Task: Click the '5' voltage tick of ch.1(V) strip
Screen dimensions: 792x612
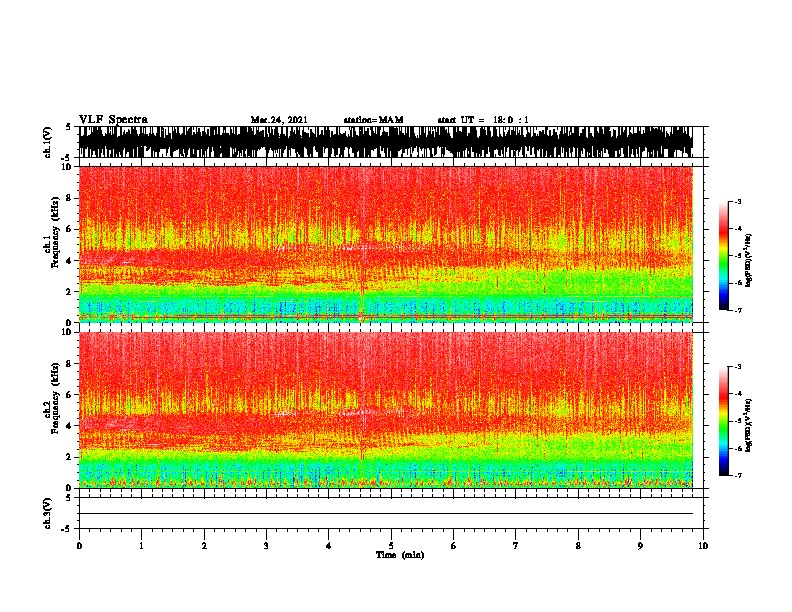Action: [x=69, y=127]
